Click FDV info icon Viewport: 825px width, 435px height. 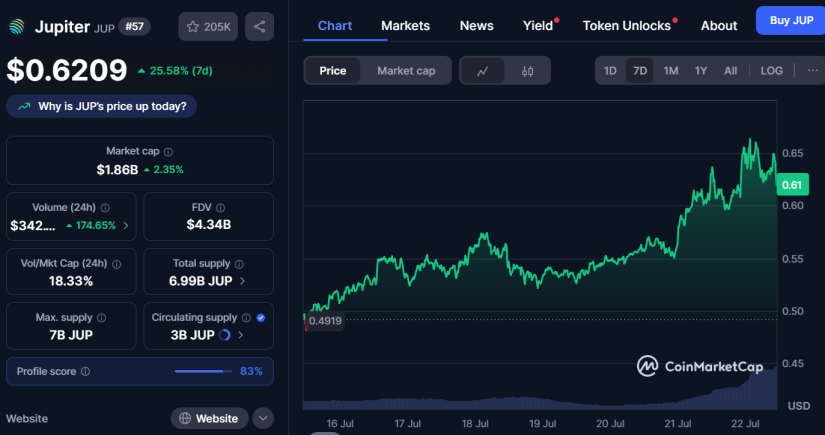pos(220,208)
